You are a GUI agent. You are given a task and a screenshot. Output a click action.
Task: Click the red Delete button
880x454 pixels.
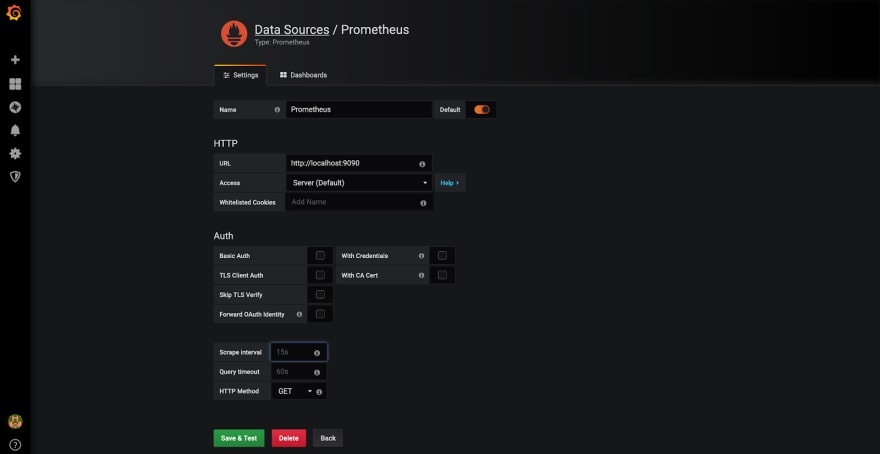(x=288, y=438)
